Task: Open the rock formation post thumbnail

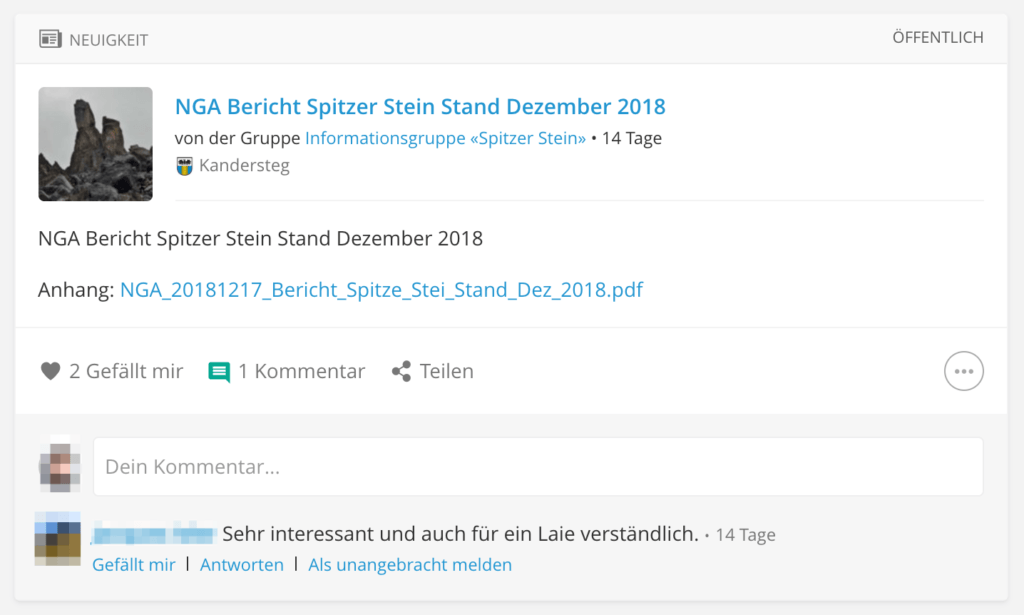Action: coord(95,144)
